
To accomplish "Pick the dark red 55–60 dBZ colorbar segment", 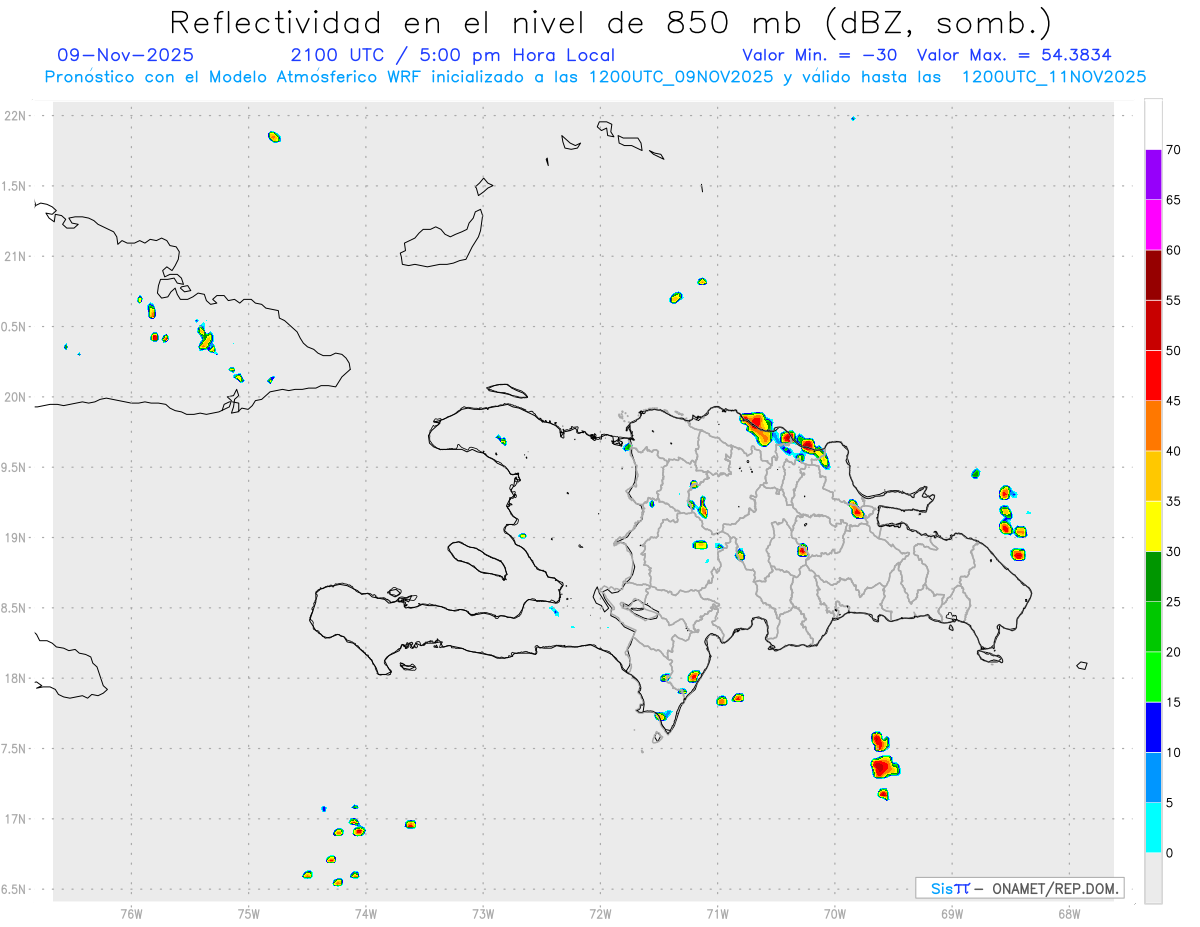I will coord(1153,275).
